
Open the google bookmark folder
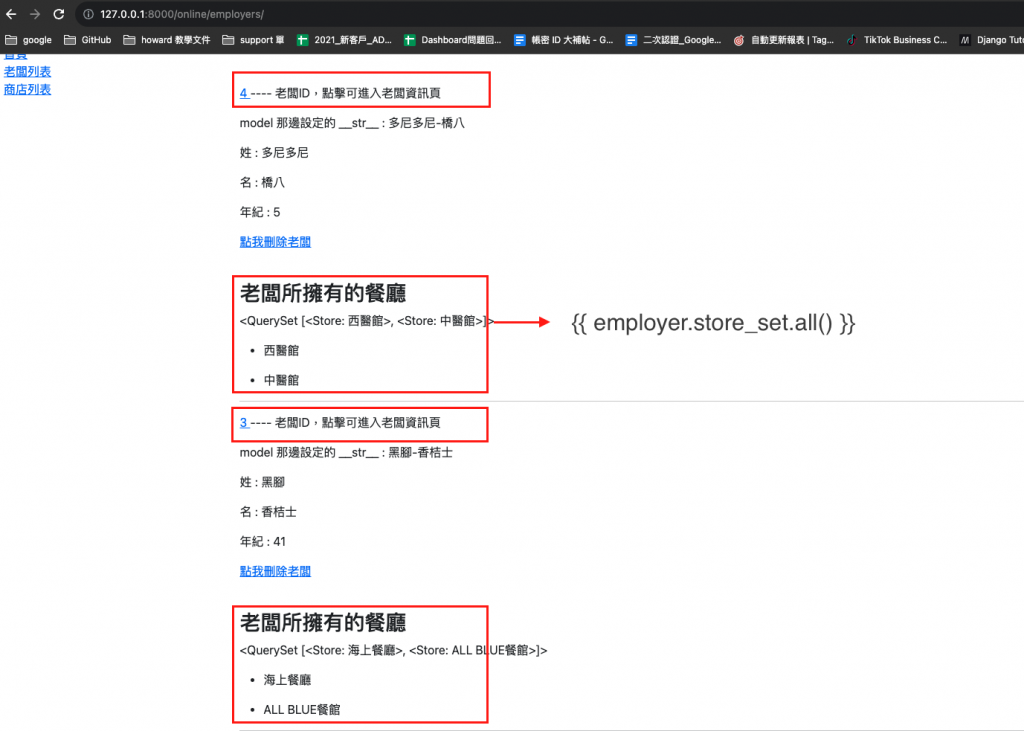pyautogui.click(x=29, y=40)
